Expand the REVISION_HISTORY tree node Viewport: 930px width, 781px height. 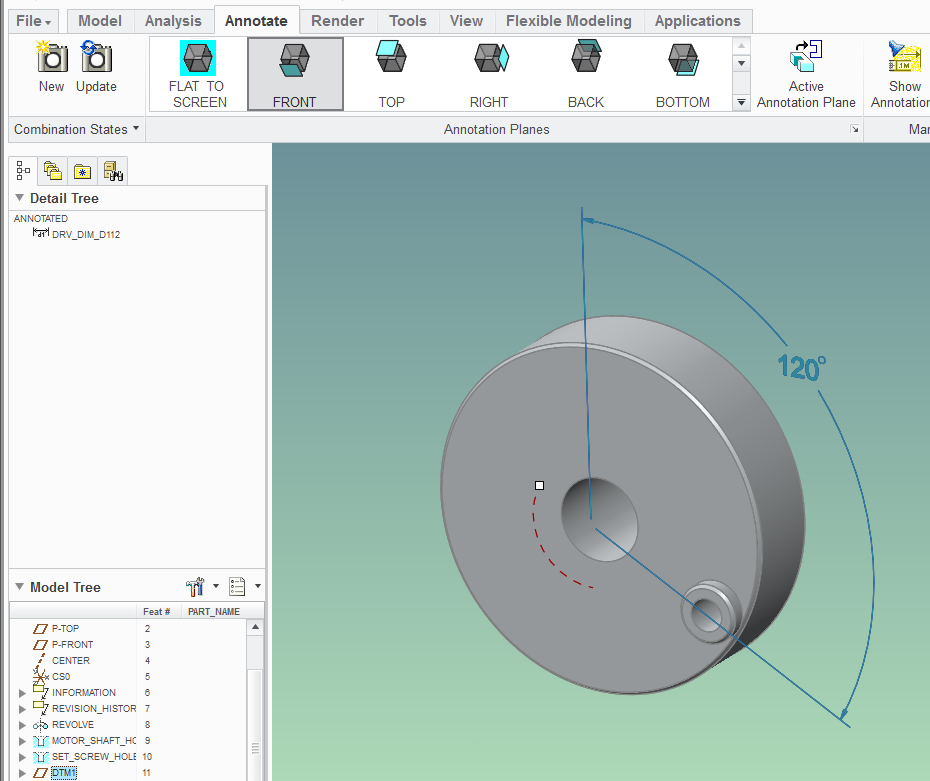[x=22, y=709]
